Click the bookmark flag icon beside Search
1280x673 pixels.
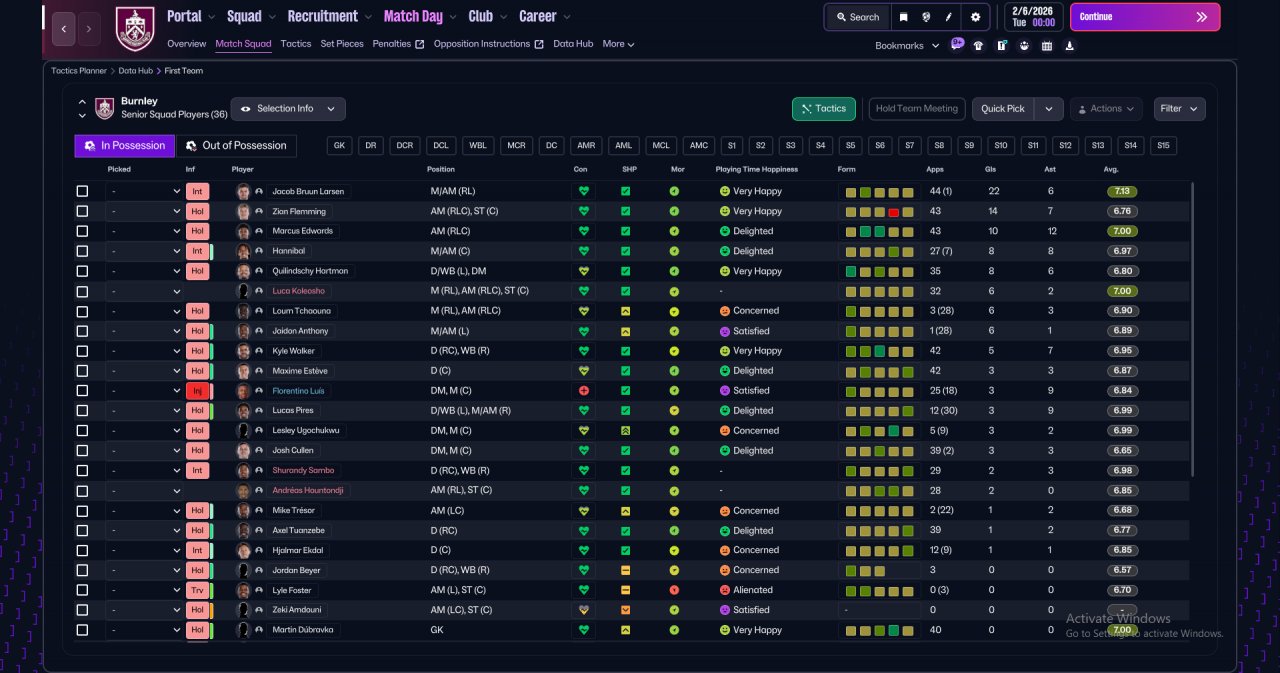tap(904, 17)
